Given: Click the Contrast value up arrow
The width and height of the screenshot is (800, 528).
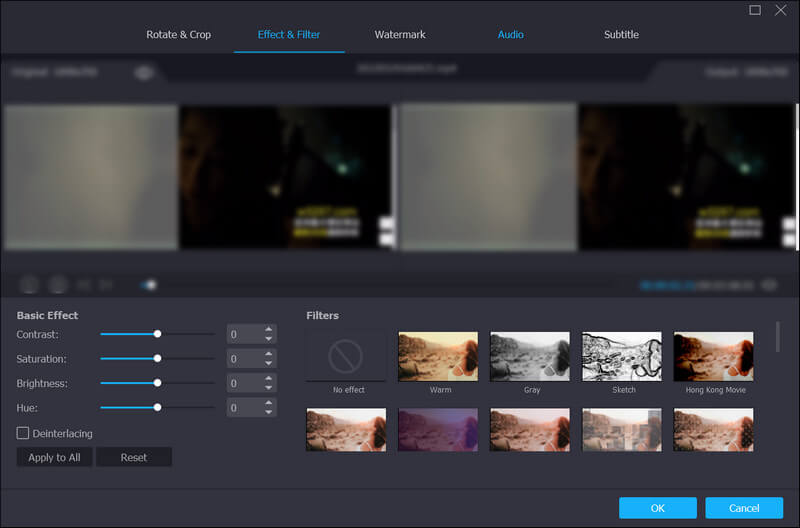Looking at the screenshot, I should coord(268,329).
